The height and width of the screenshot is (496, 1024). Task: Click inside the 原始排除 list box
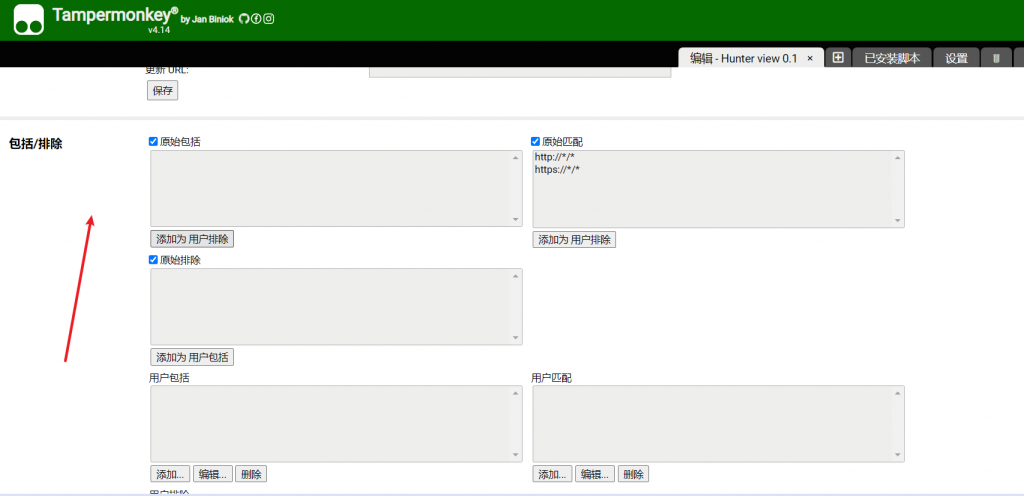336,306
